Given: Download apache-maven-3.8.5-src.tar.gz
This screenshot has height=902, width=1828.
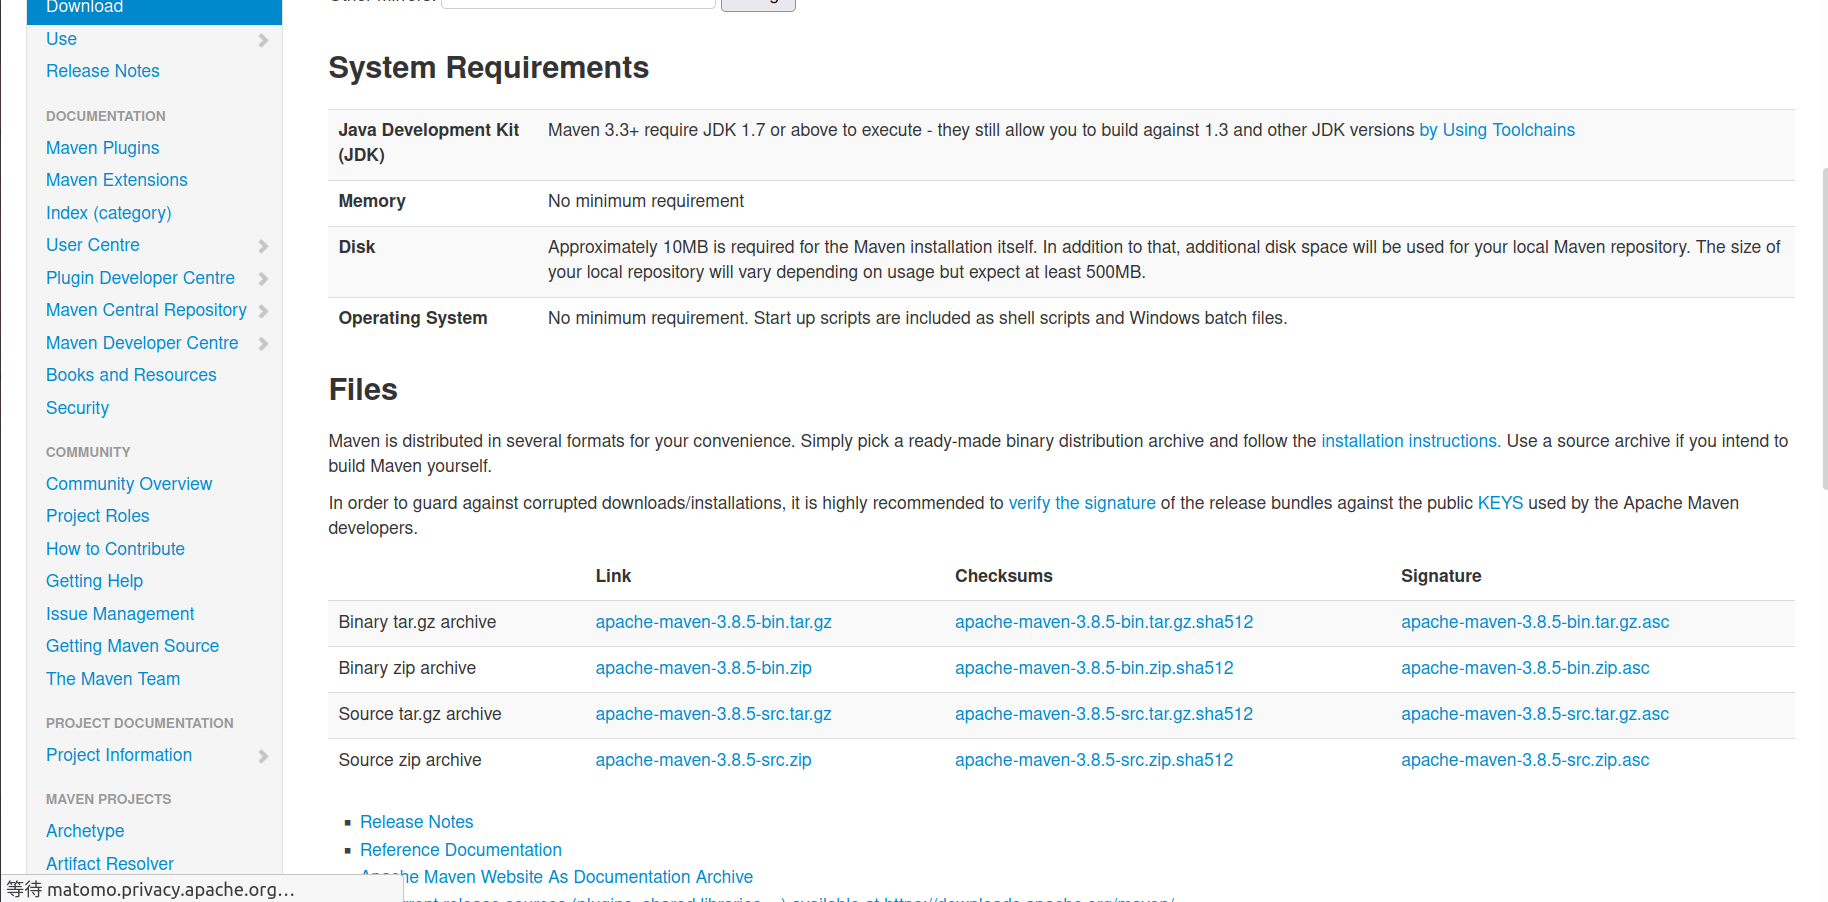Looking at the screenshot, I should pos(713,714).
